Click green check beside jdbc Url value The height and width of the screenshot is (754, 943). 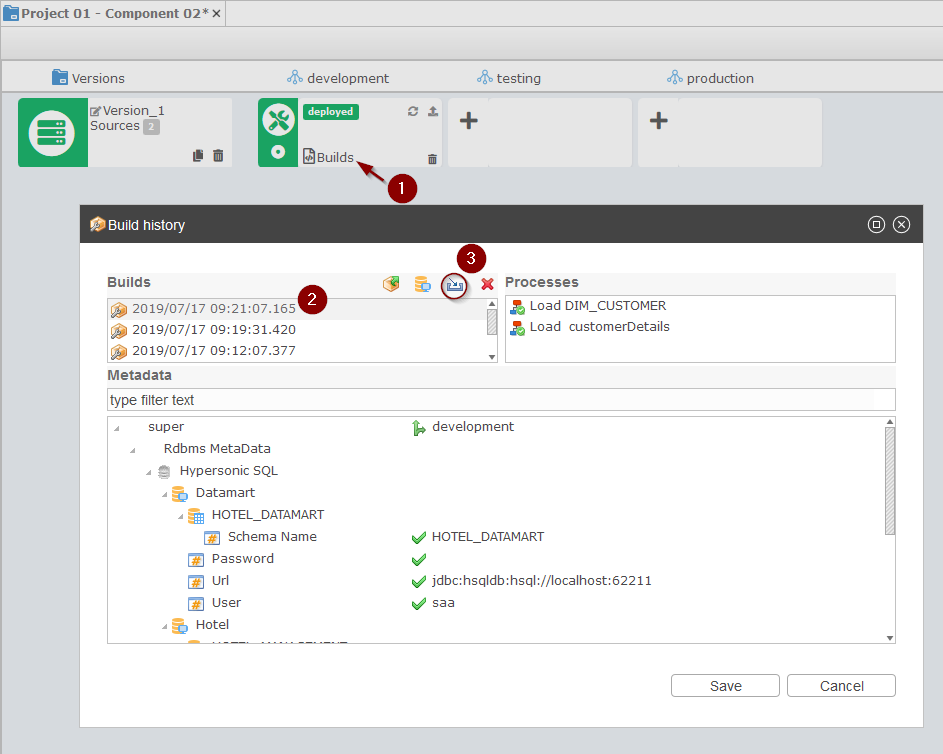[x=419, y=581]
